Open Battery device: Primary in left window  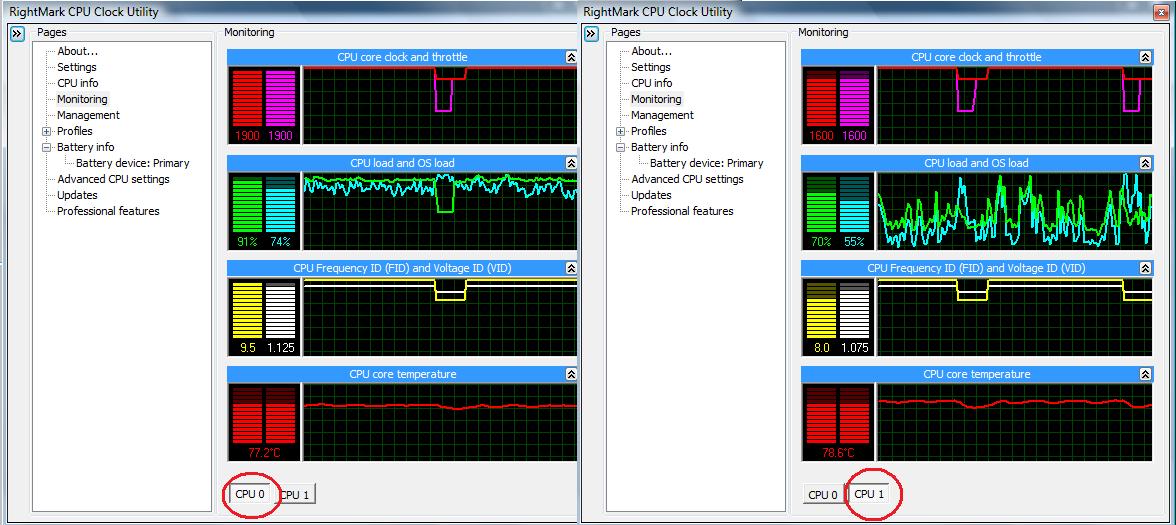tap(133, 163)
